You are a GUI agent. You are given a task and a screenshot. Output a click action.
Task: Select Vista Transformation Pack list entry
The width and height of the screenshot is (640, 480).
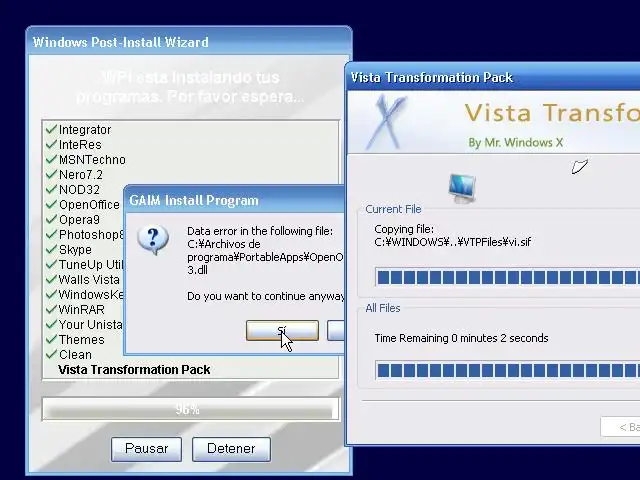pyautogui.click(x=134, y=369)
